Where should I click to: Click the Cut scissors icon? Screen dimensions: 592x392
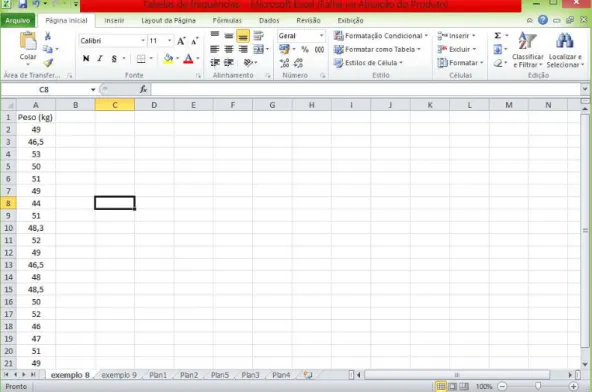click(48, 36)
